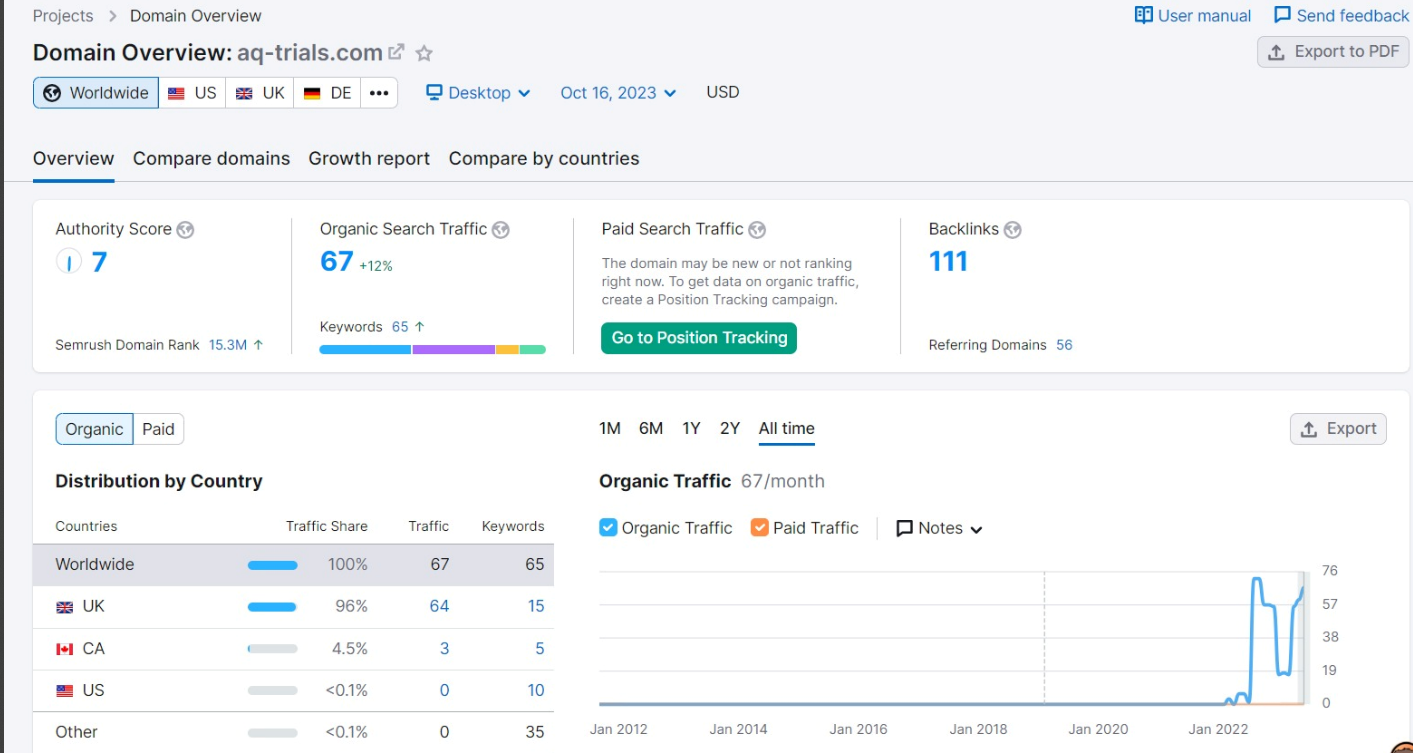
Task: Select the Worldwide row in country table
Action: pyautogui.click(x=293, y=565)
